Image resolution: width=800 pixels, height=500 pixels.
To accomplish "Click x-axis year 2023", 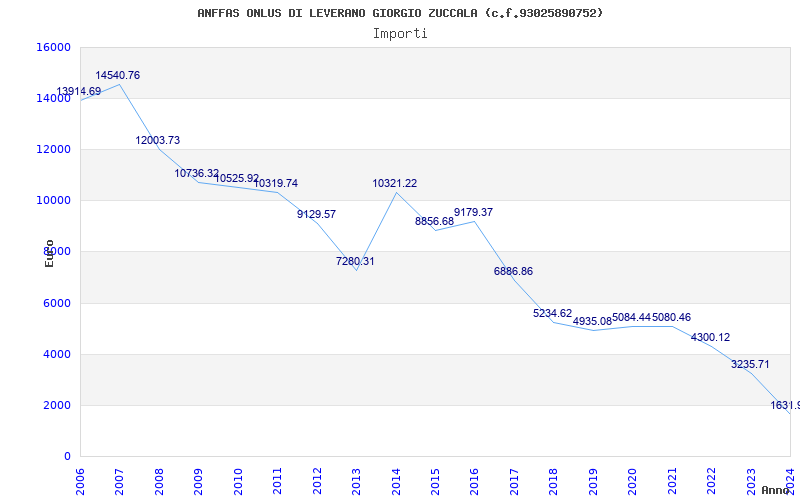I will (x=751, y=480).
